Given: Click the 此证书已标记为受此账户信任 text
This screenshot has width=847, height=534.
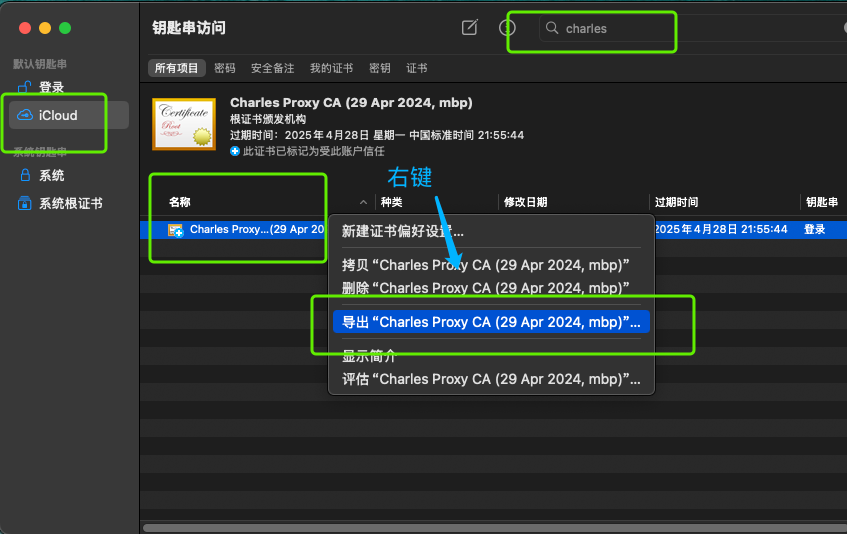Looking at the screenshot, I should coord(314,151).
